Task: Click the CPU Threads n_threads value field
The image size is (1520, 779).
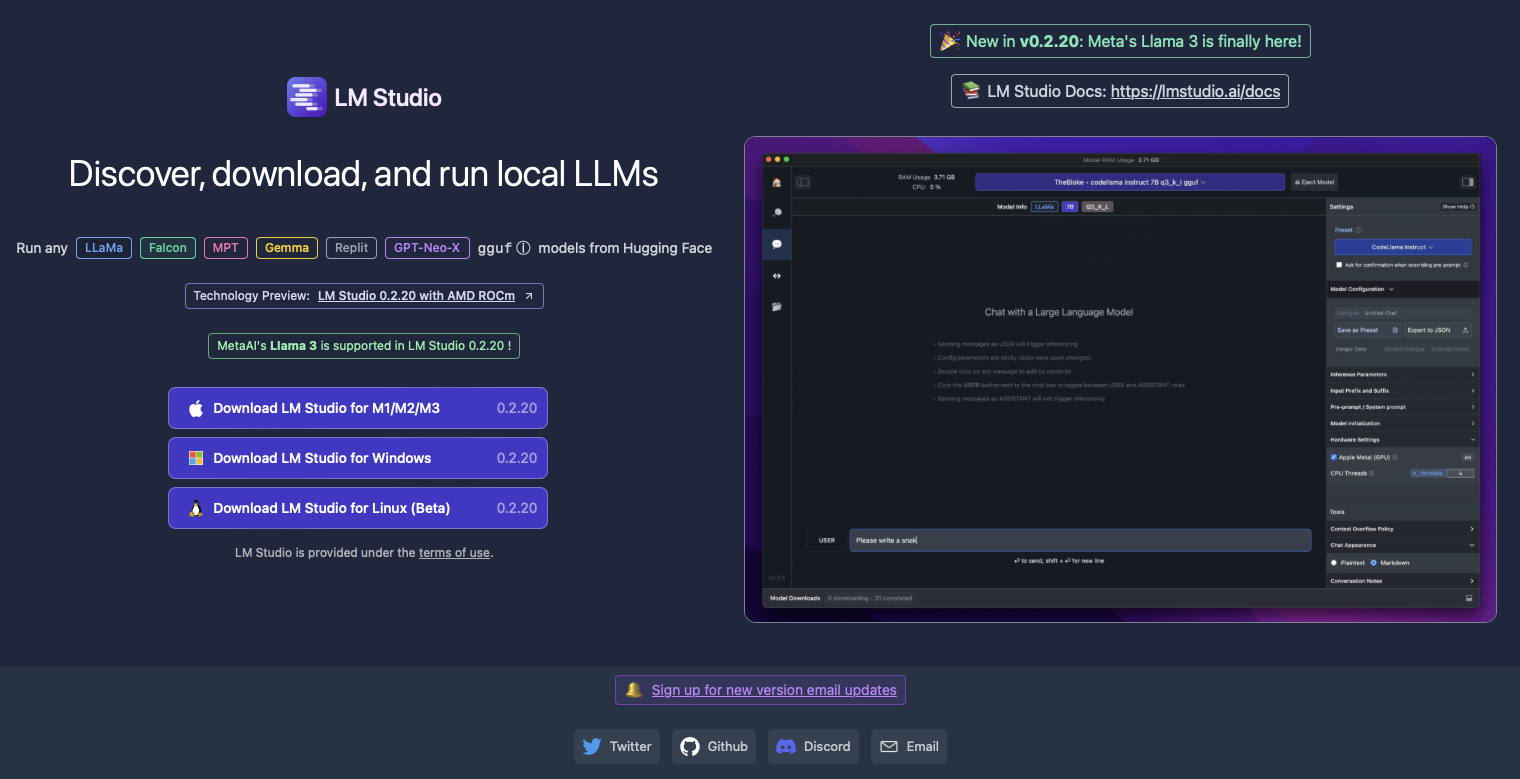Action: click(x=1460, y=473)
